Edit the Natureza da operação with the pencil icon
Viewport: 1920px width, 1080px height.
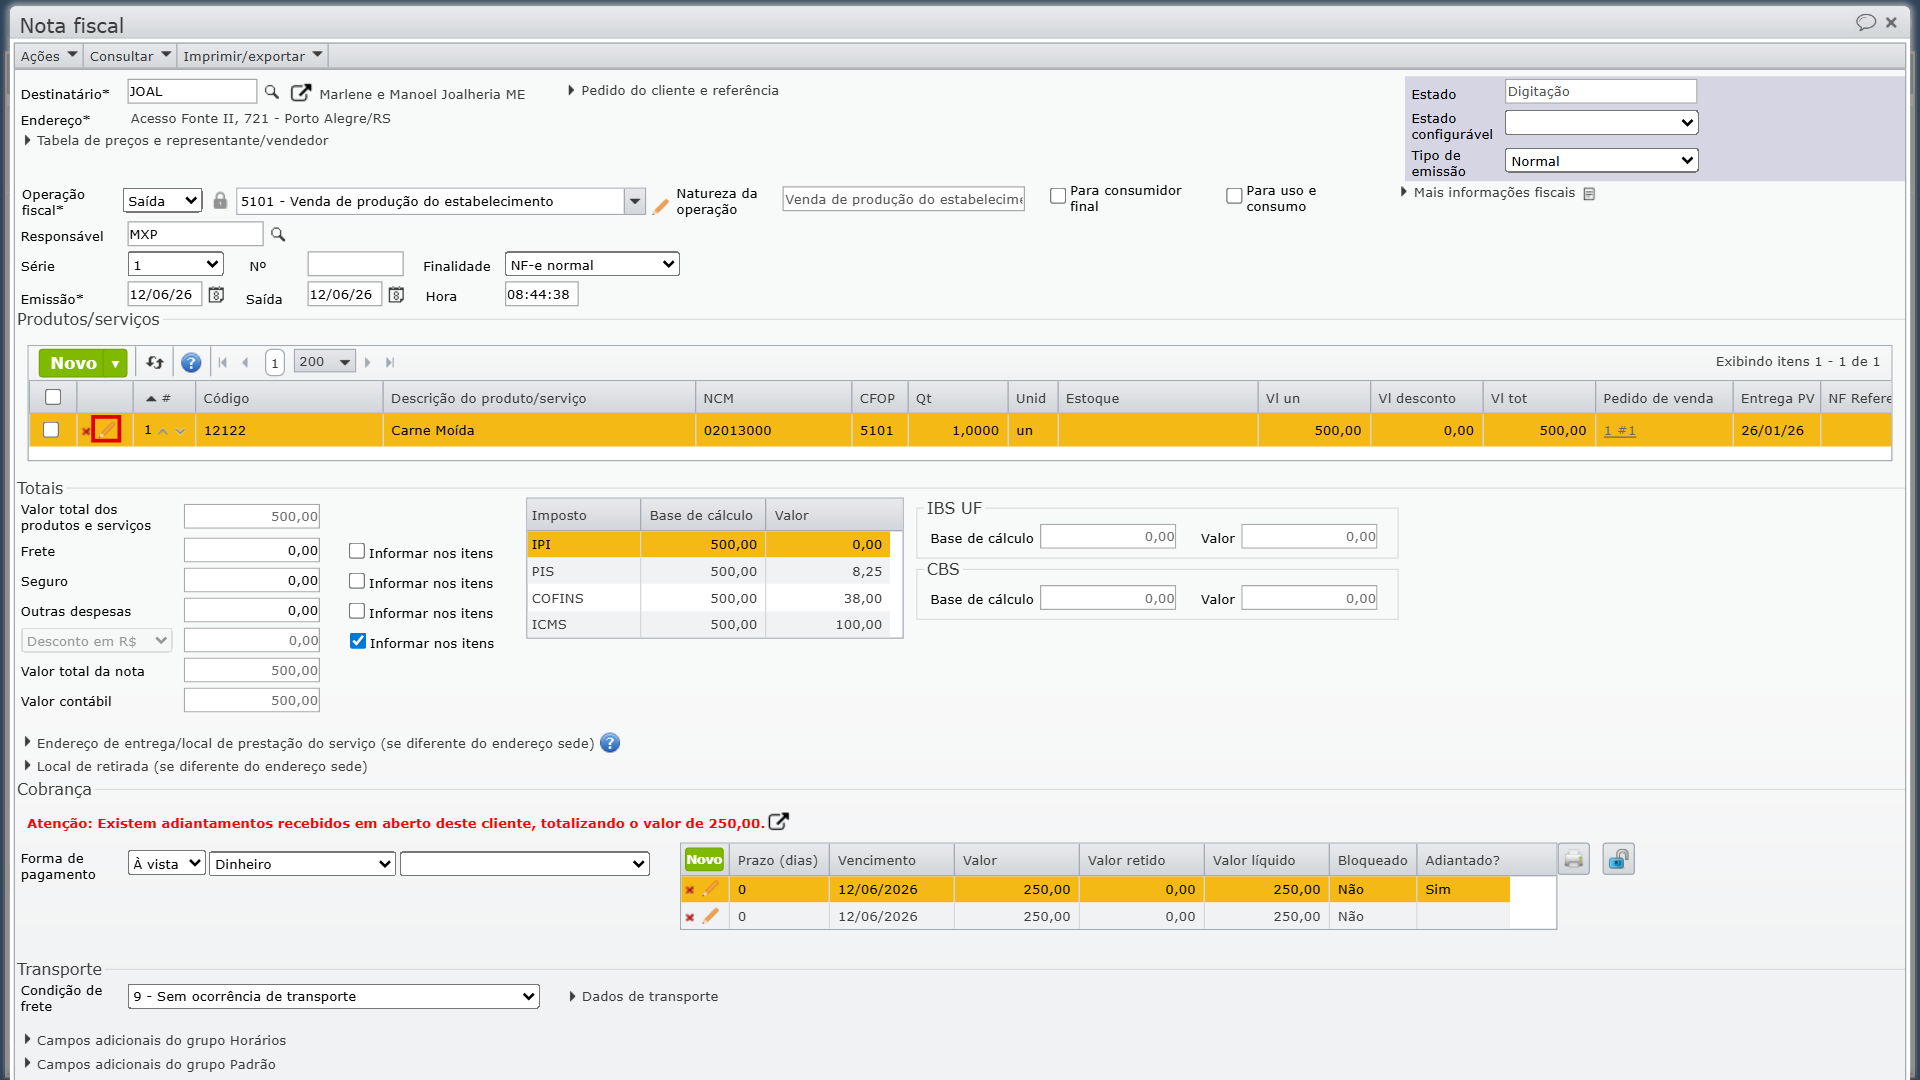tap(660, 206)
